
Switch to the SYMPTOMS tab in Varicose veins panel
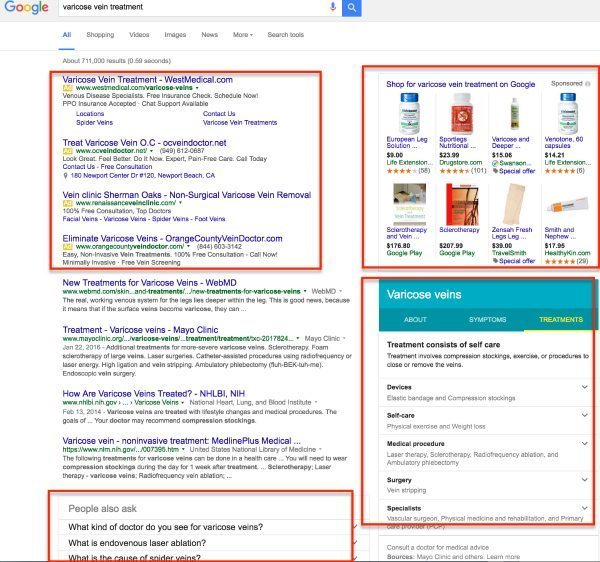(488, 319)
